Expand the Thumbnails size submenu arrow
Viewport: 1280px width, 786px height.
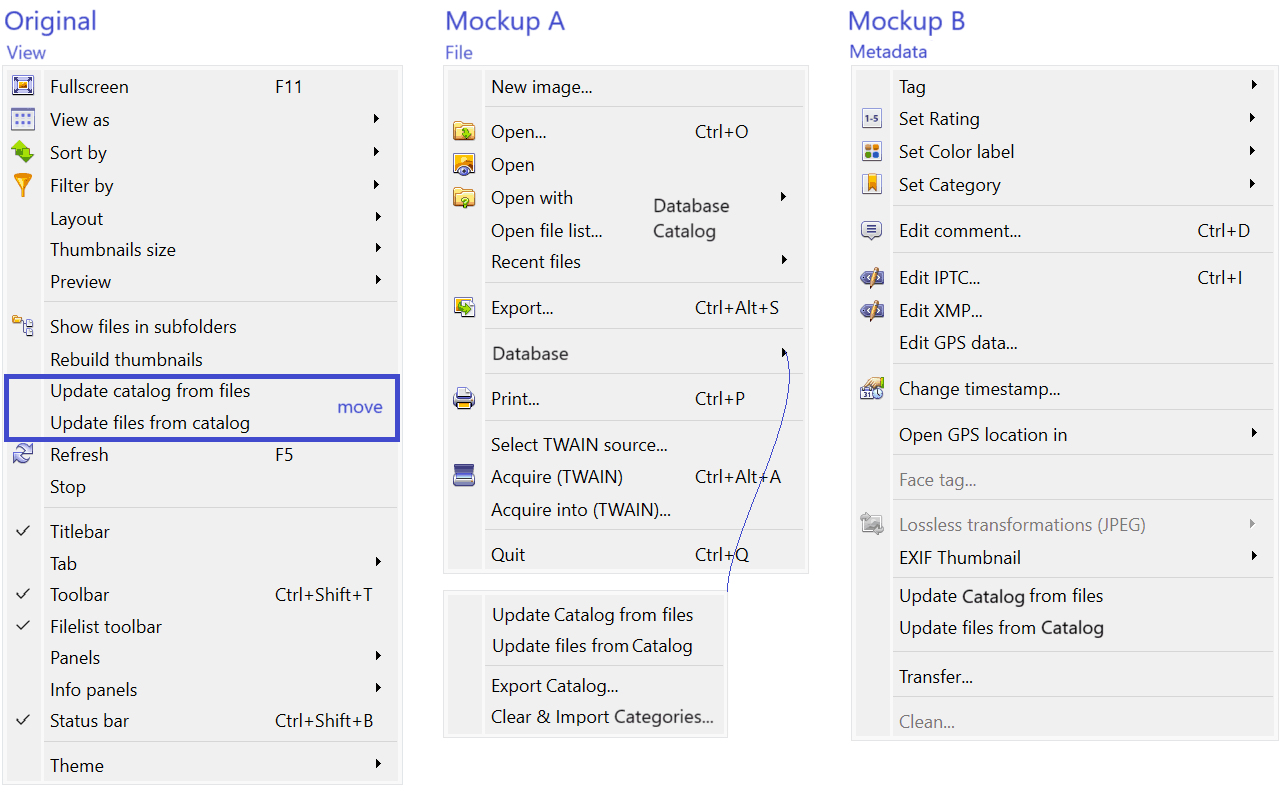[377, 249]
